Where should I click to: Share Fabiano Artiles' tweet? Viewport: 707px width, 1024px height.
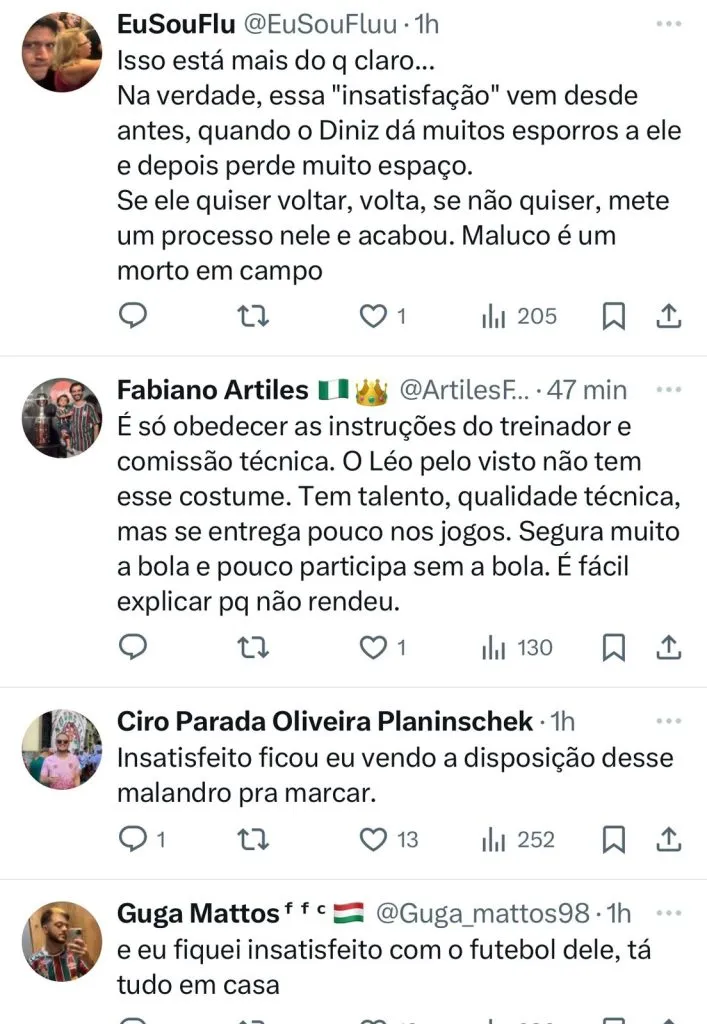point(669,648)
